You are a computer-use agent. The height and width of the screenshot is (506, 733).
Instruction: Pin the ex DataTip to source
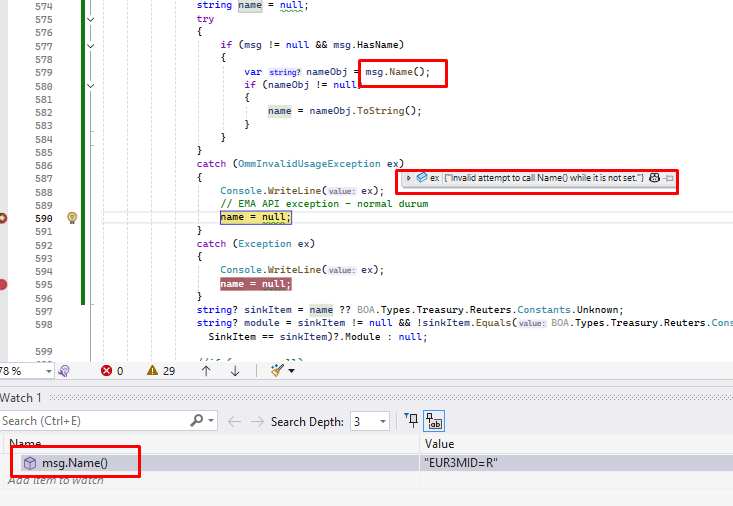tap(669, 178)
